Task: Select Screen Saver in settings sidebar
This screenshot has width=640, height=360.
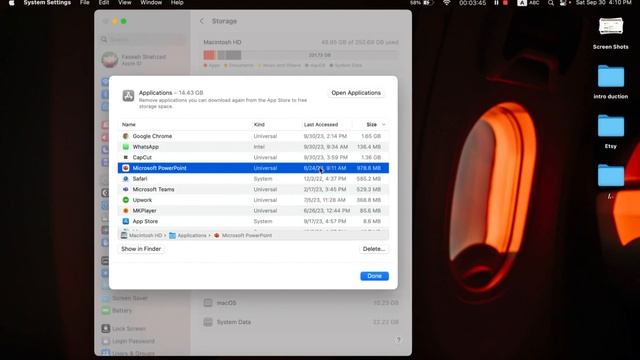Action: pyautogui.click(x=125, y=298)
